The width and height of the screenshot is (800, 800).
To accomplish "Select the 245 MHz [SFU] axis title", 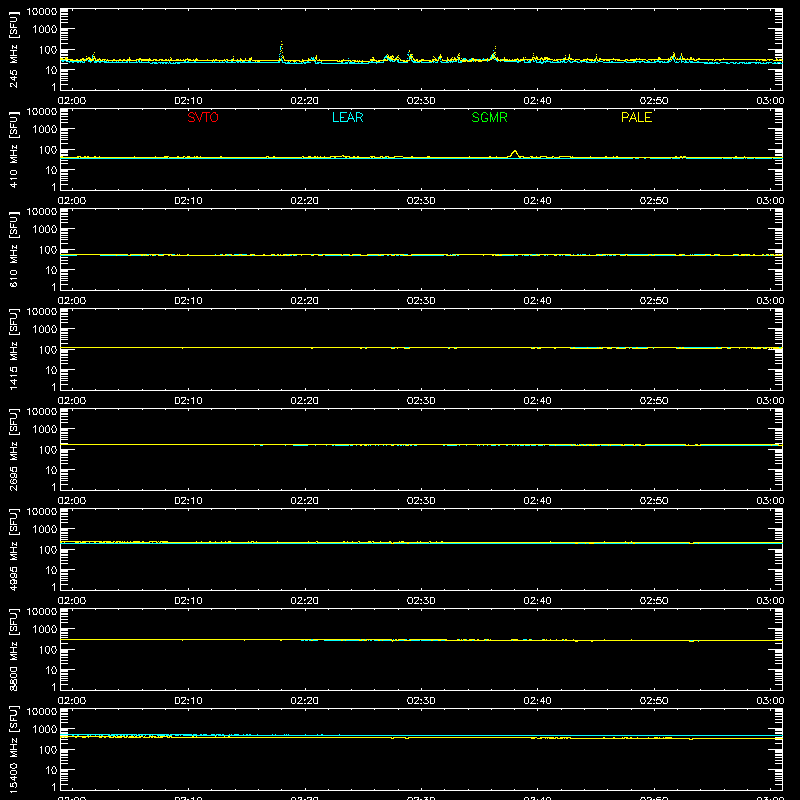I will click(13, 49).
